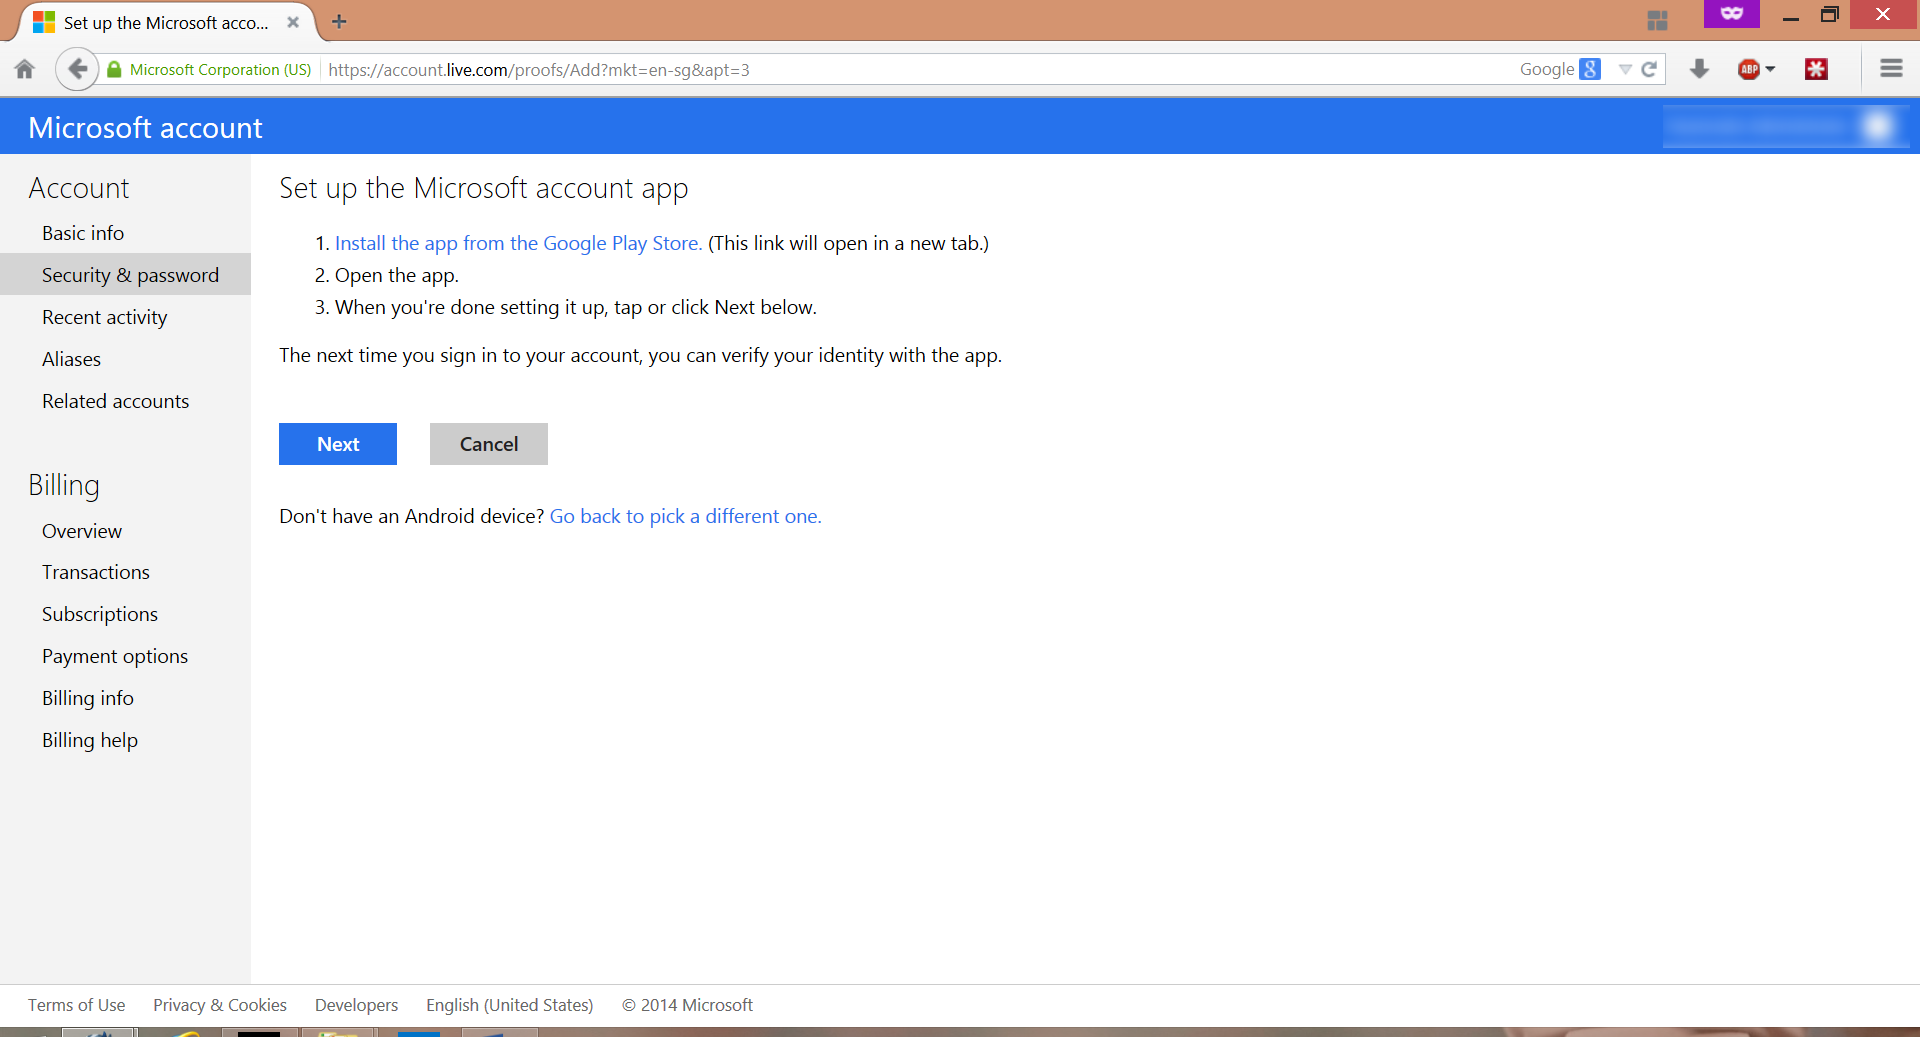Click the green padlock site identity icon
Screen dimensions: 1920x1037
114,69
